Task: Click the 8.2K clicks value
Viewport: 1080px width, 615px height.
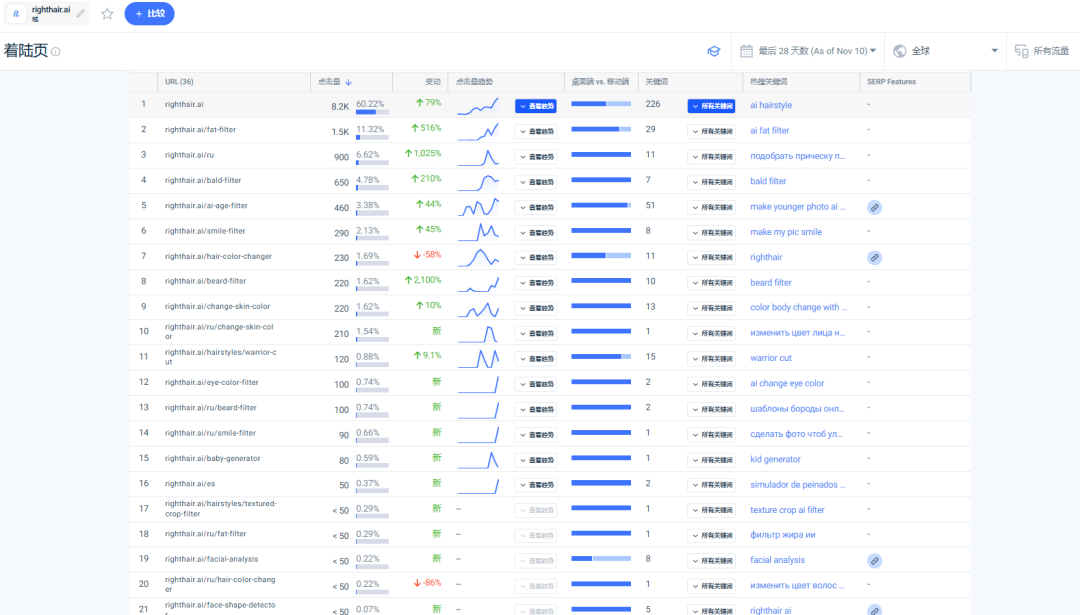Action: (x=340, y=107)
